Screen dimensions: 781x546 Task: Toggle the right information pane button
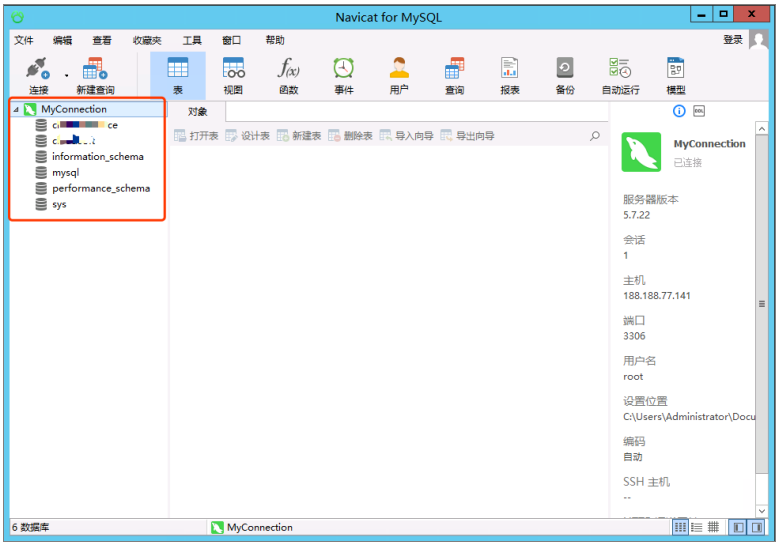click(x=757, y=527)
